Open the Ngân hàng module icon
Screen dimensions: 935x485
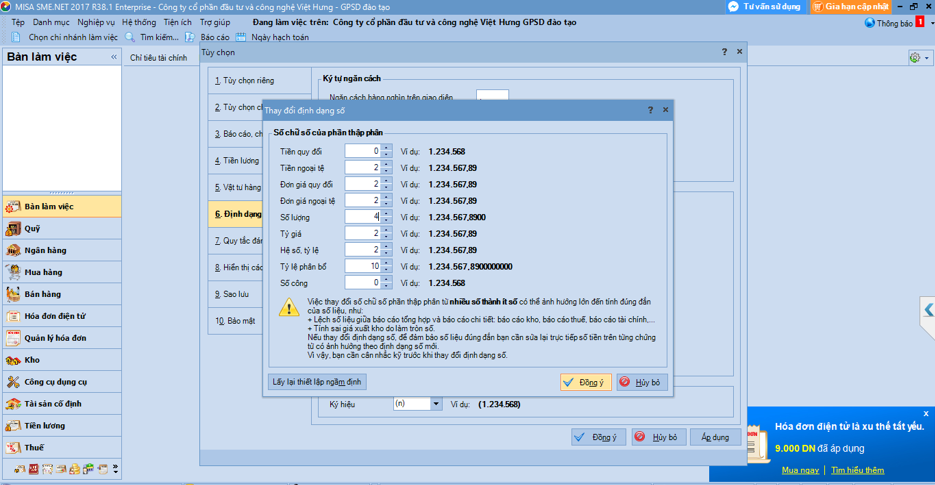[13, 251]
